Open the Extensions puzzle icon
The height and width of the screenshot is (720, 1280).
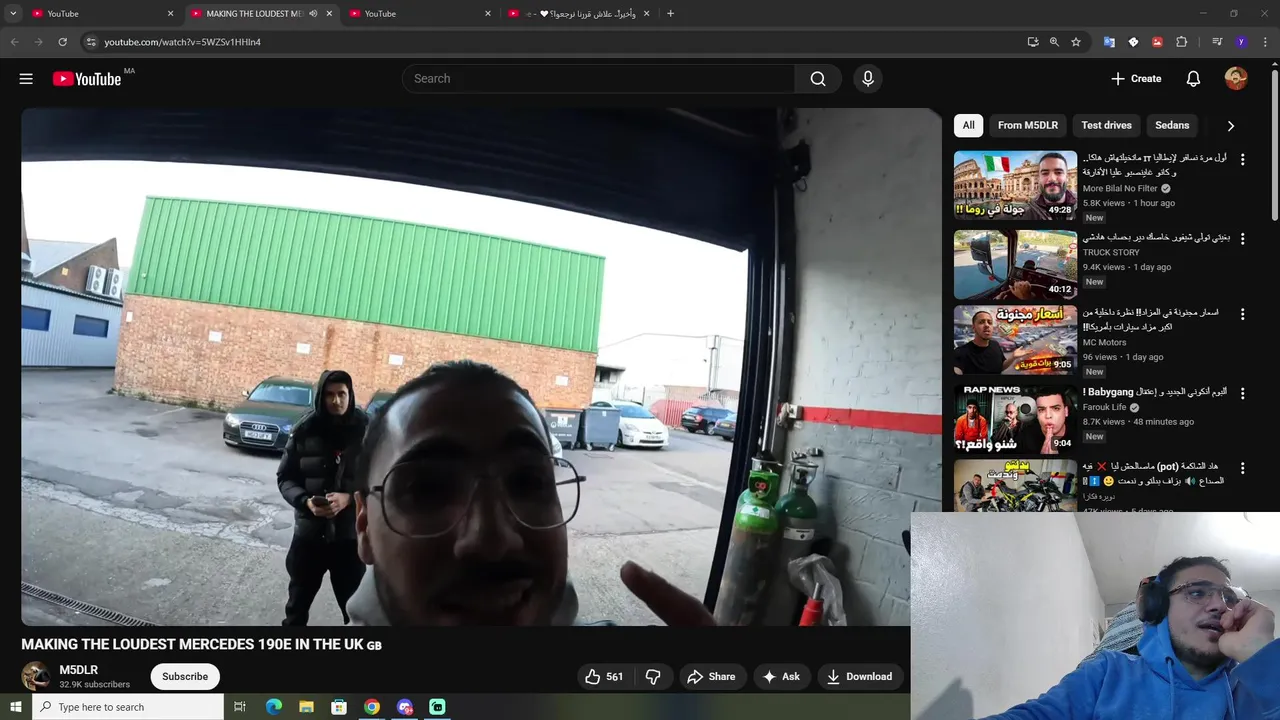point(1181,42)
